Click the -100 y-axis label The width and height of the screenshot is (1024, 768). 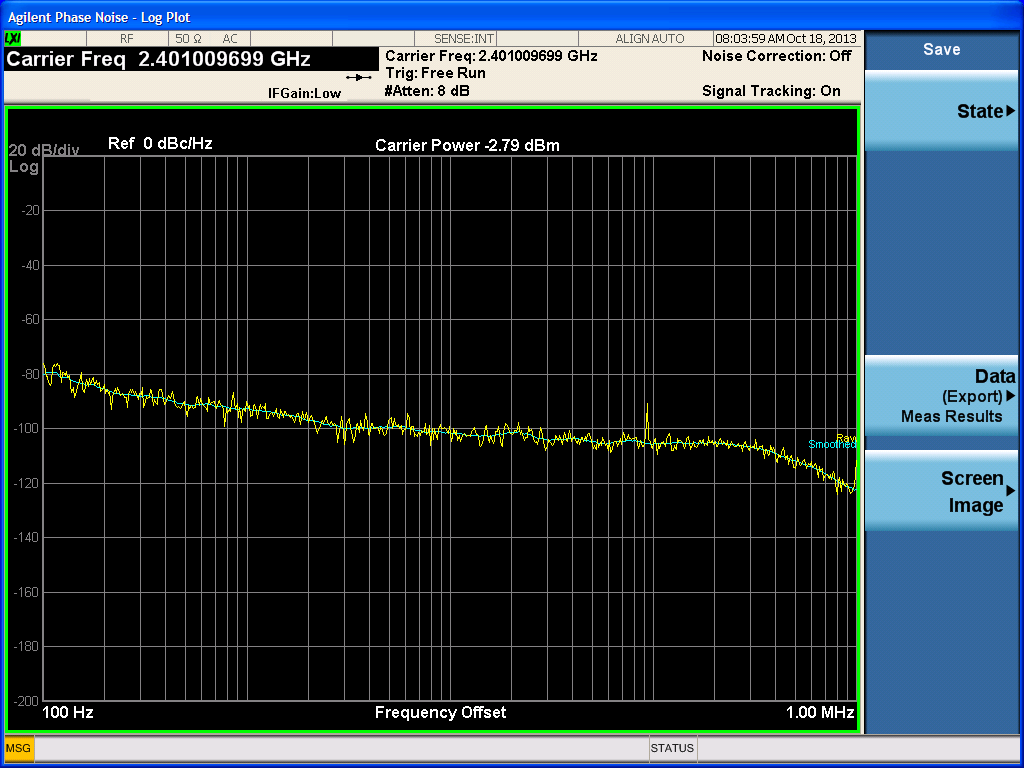click(25, 428)
